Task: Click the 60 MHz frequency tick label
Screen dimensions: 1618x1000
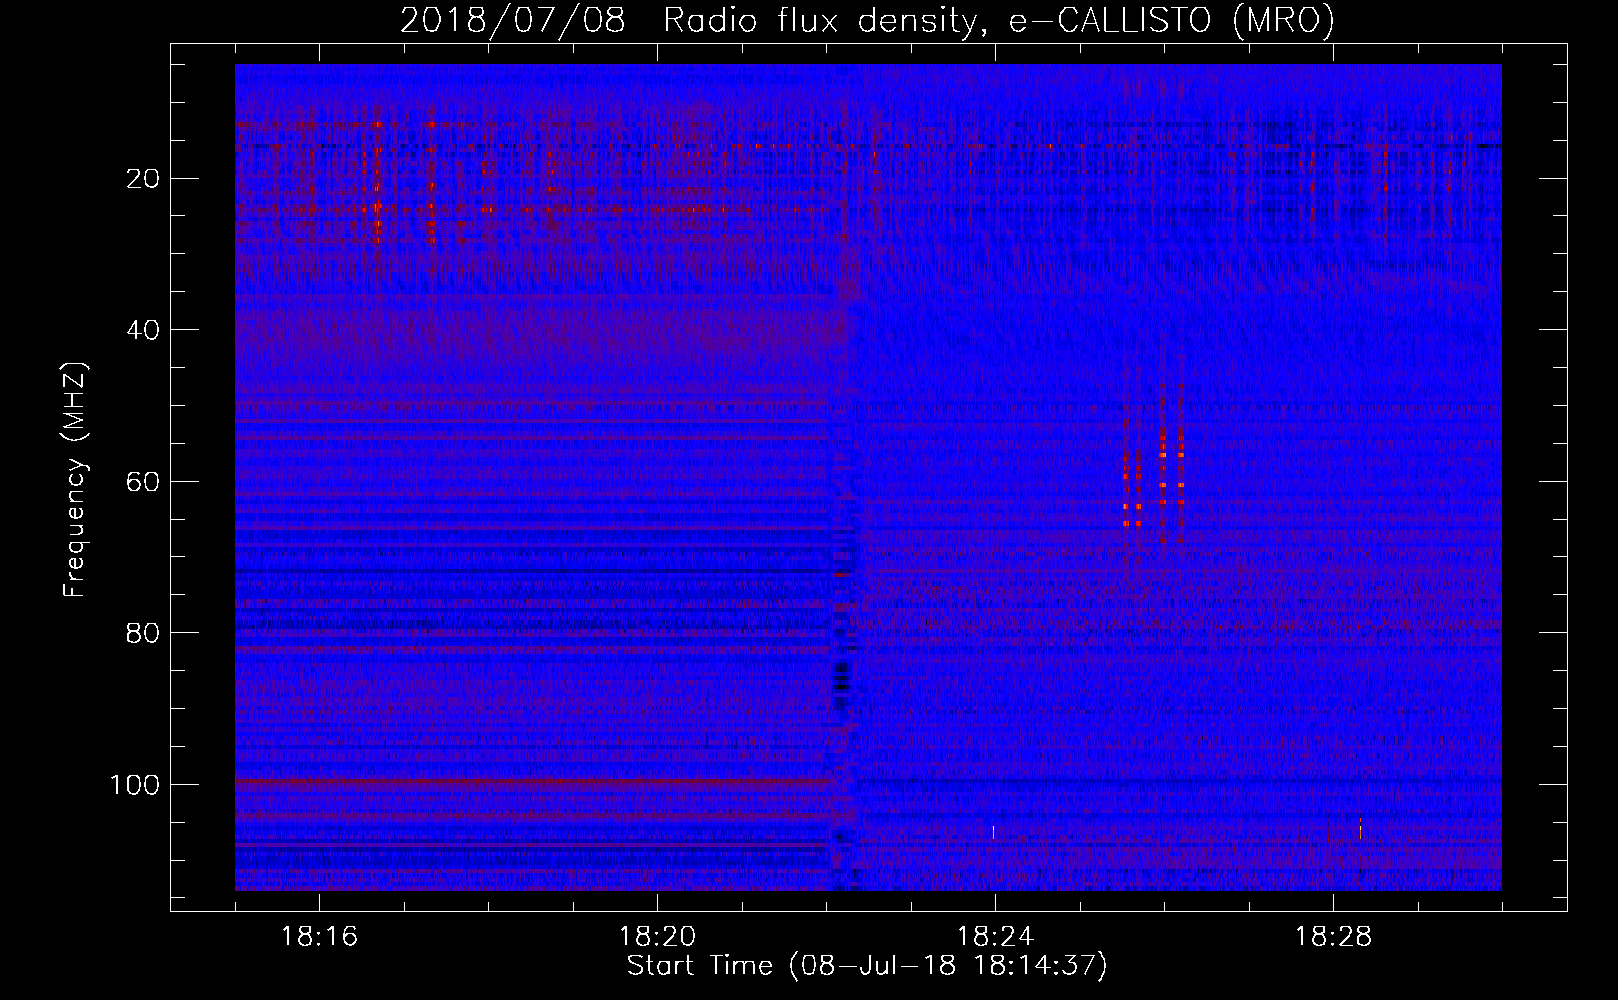Action: [x=144, y=482]
